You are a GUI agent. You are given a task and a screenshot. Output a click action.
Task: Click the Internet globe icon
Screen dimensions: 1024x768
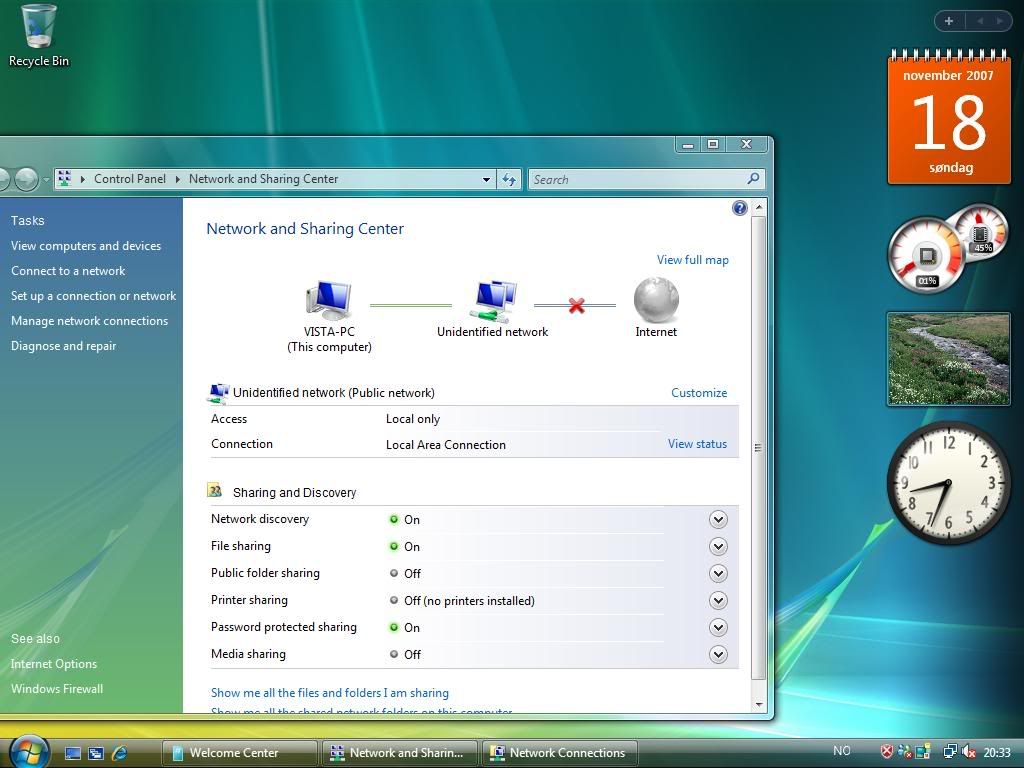click(x=656, y=300)
